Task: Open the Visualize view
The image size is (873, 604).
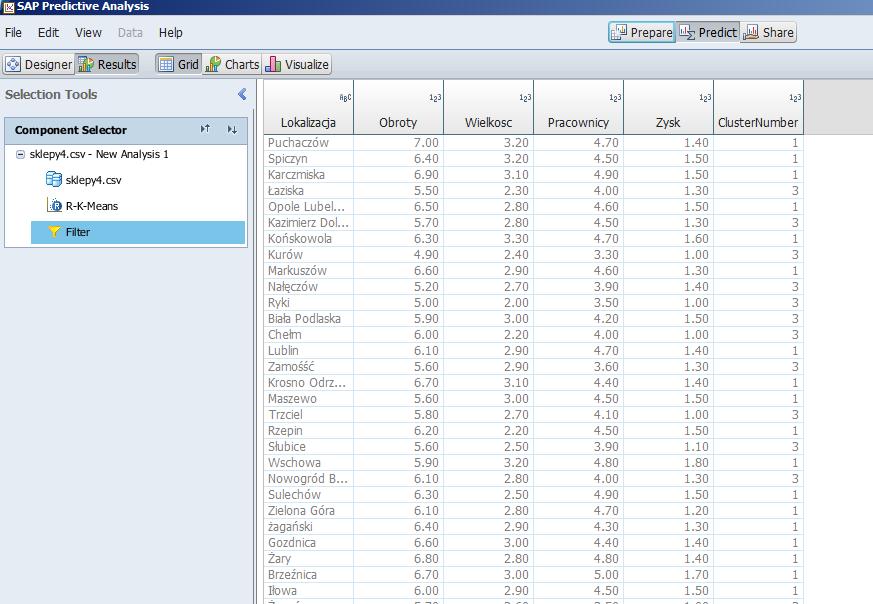Action: [x=297, y=65]
